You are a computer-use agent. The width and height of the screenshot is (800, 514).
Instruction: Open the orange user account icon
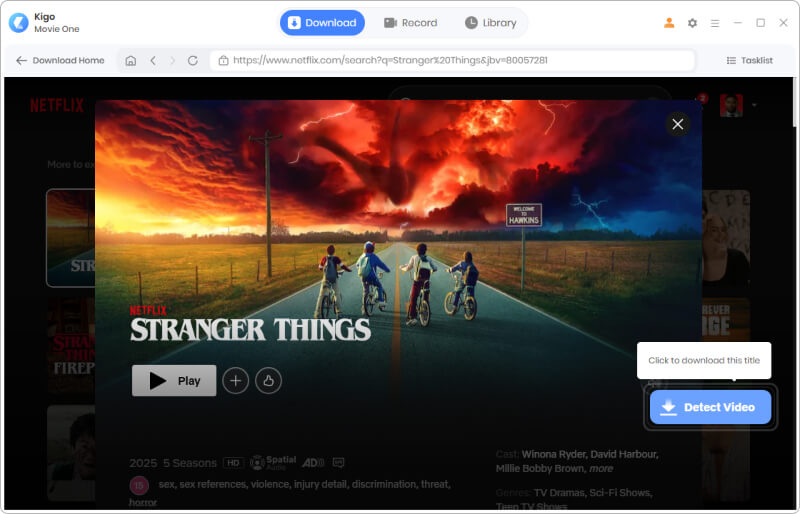pyautogui.click(x=669, y=23)
